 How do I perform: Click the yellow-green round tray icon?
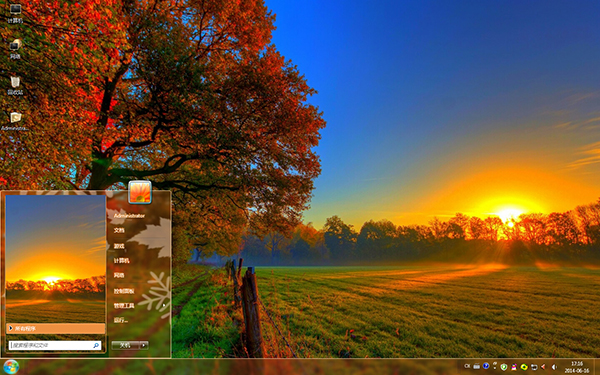[x=524, y=367]
